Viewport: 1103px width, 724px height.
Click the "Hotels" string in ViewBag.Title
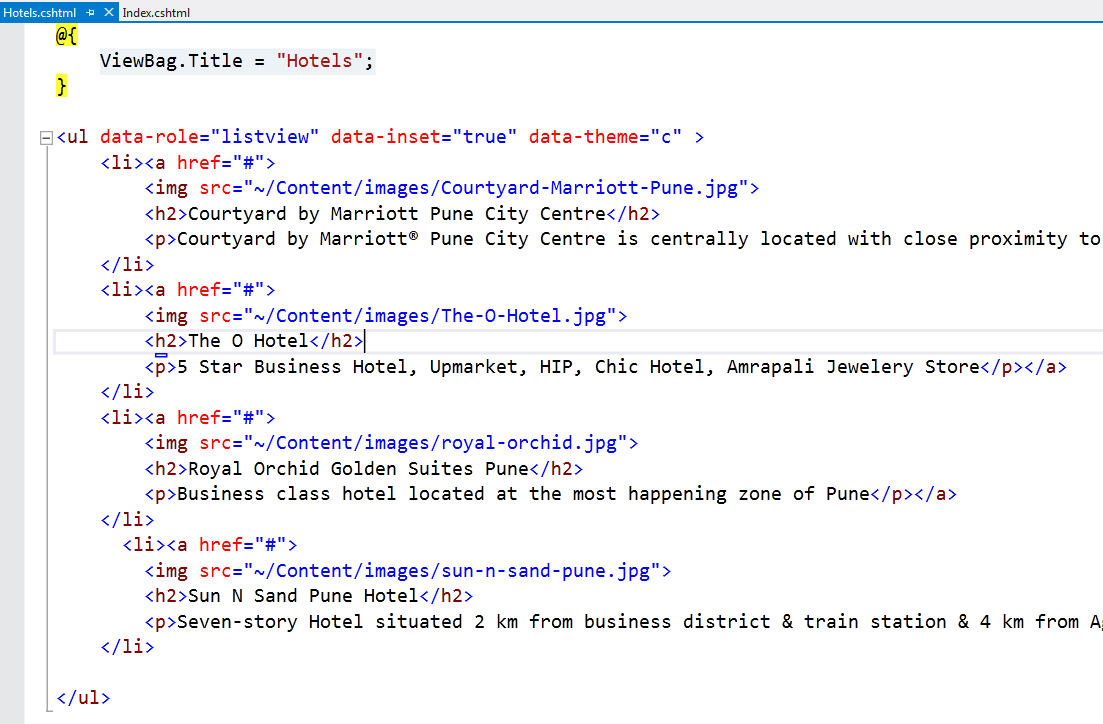pyautogui.click(x=320, y=61)
